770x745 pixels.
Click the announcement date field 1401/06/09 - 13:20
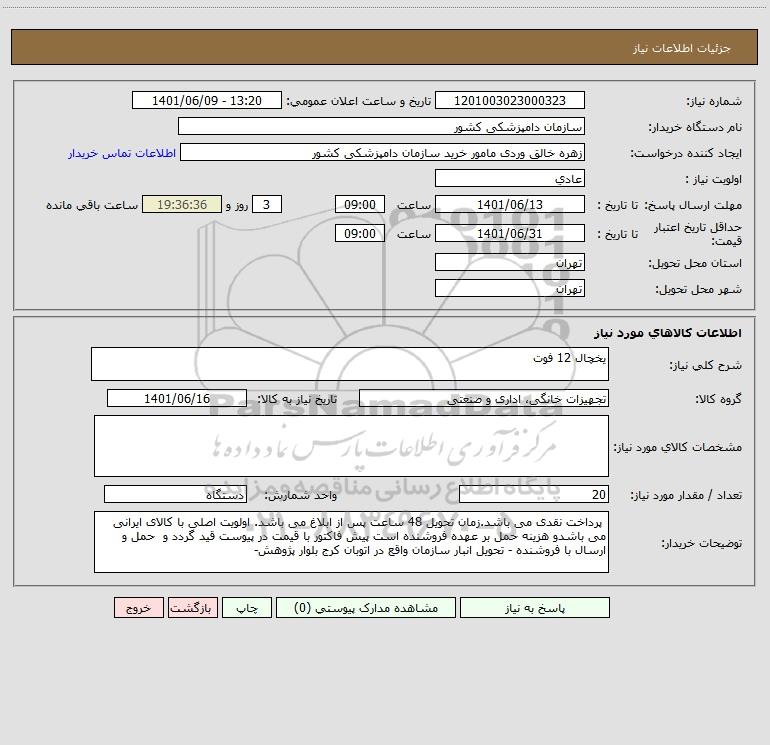[207, 100]
